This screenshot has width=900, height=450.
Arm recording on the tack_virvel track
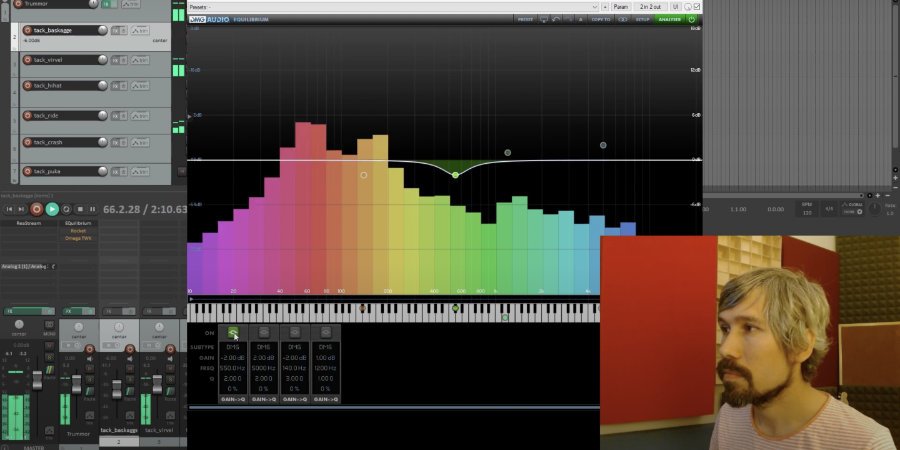28,60
